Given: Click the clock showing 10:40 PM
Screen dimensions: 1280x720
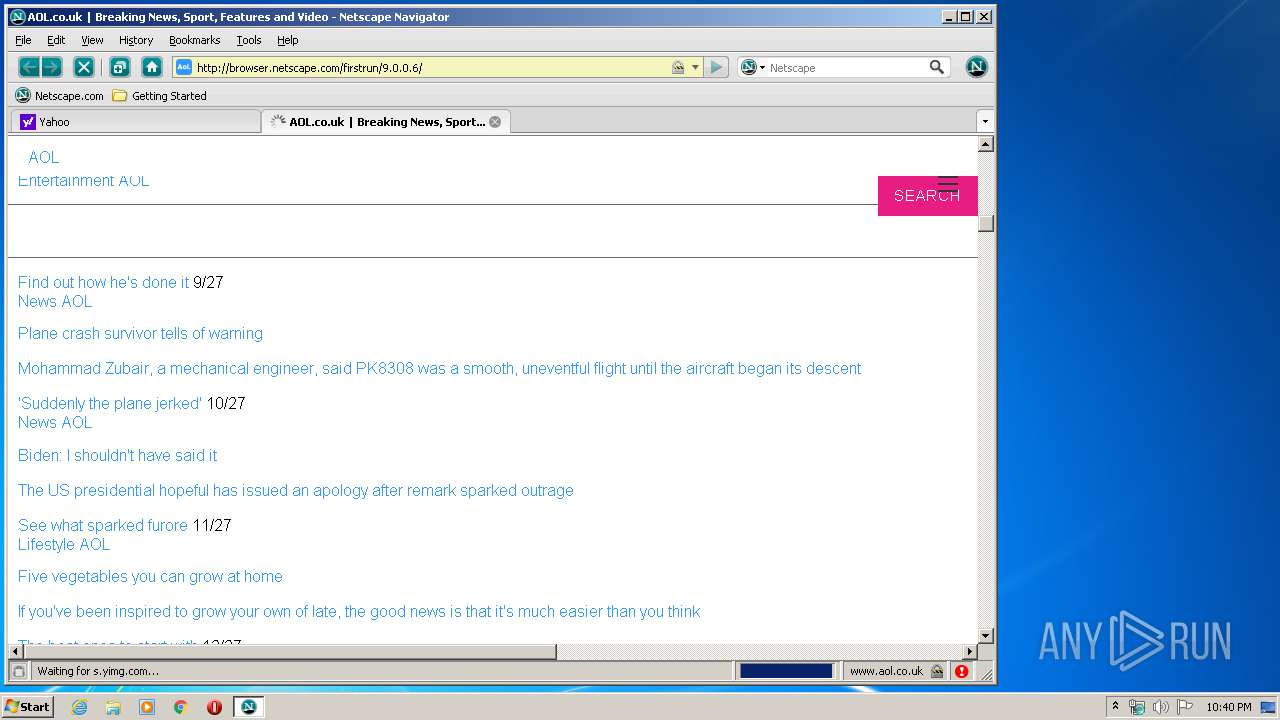Looking at the screenshot, I should click(1228, 707).
